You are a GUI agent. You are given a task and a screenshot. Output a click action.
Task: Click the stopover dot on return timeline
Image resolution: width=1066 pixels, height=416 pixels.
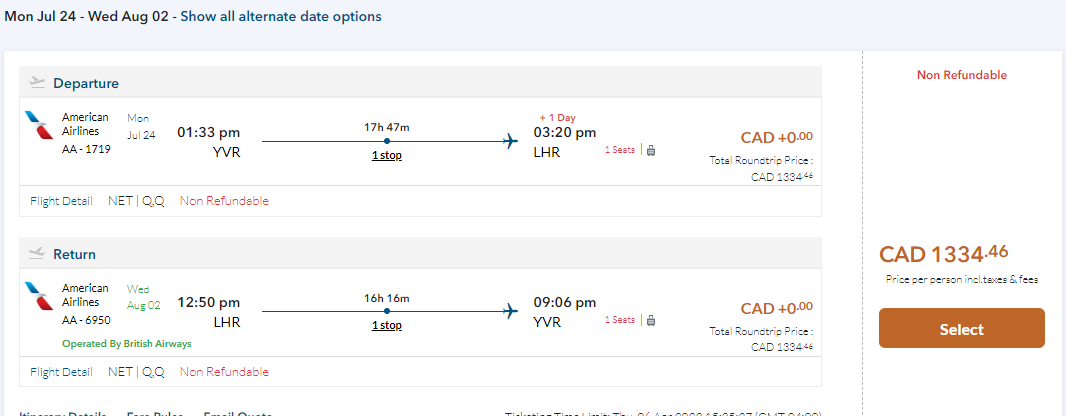[386, 311]
